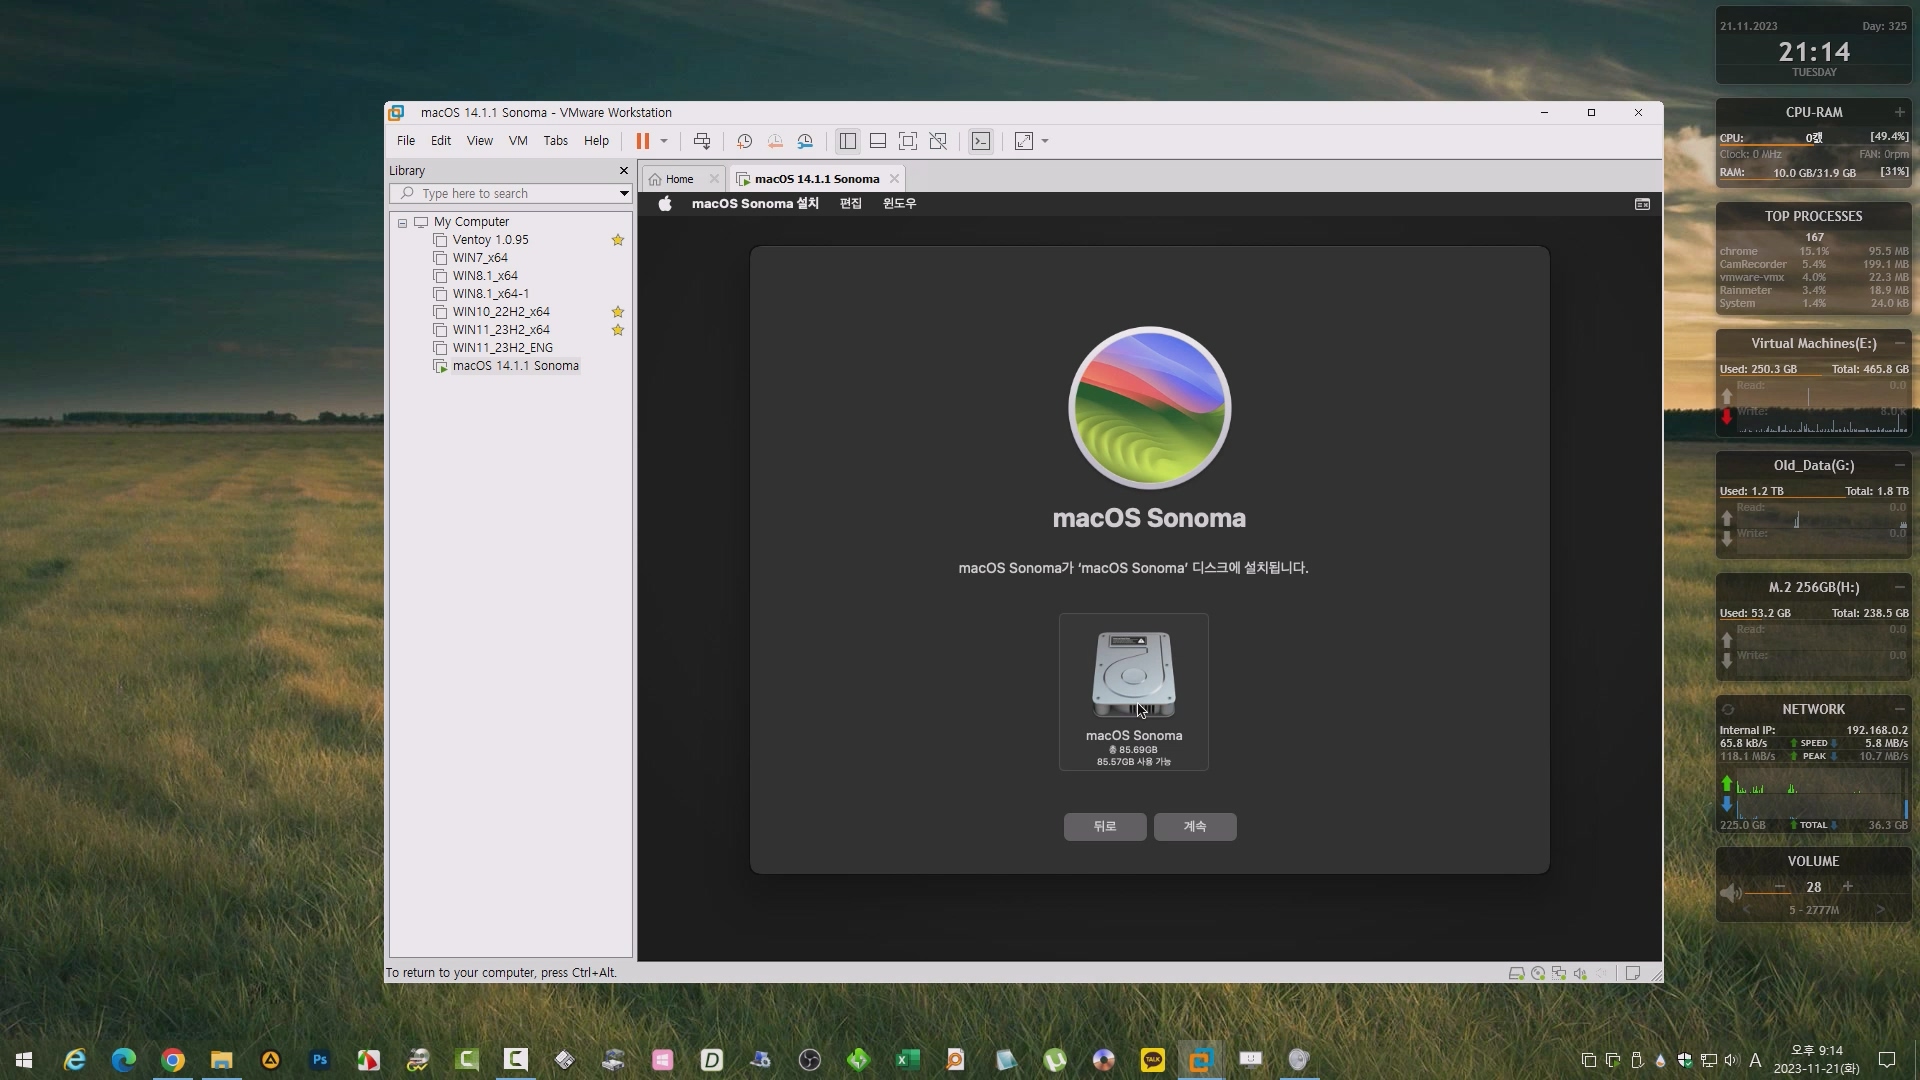1920x1080 pixels.
Task: Open the snapshot manager
Action: [x=805, y=141]
